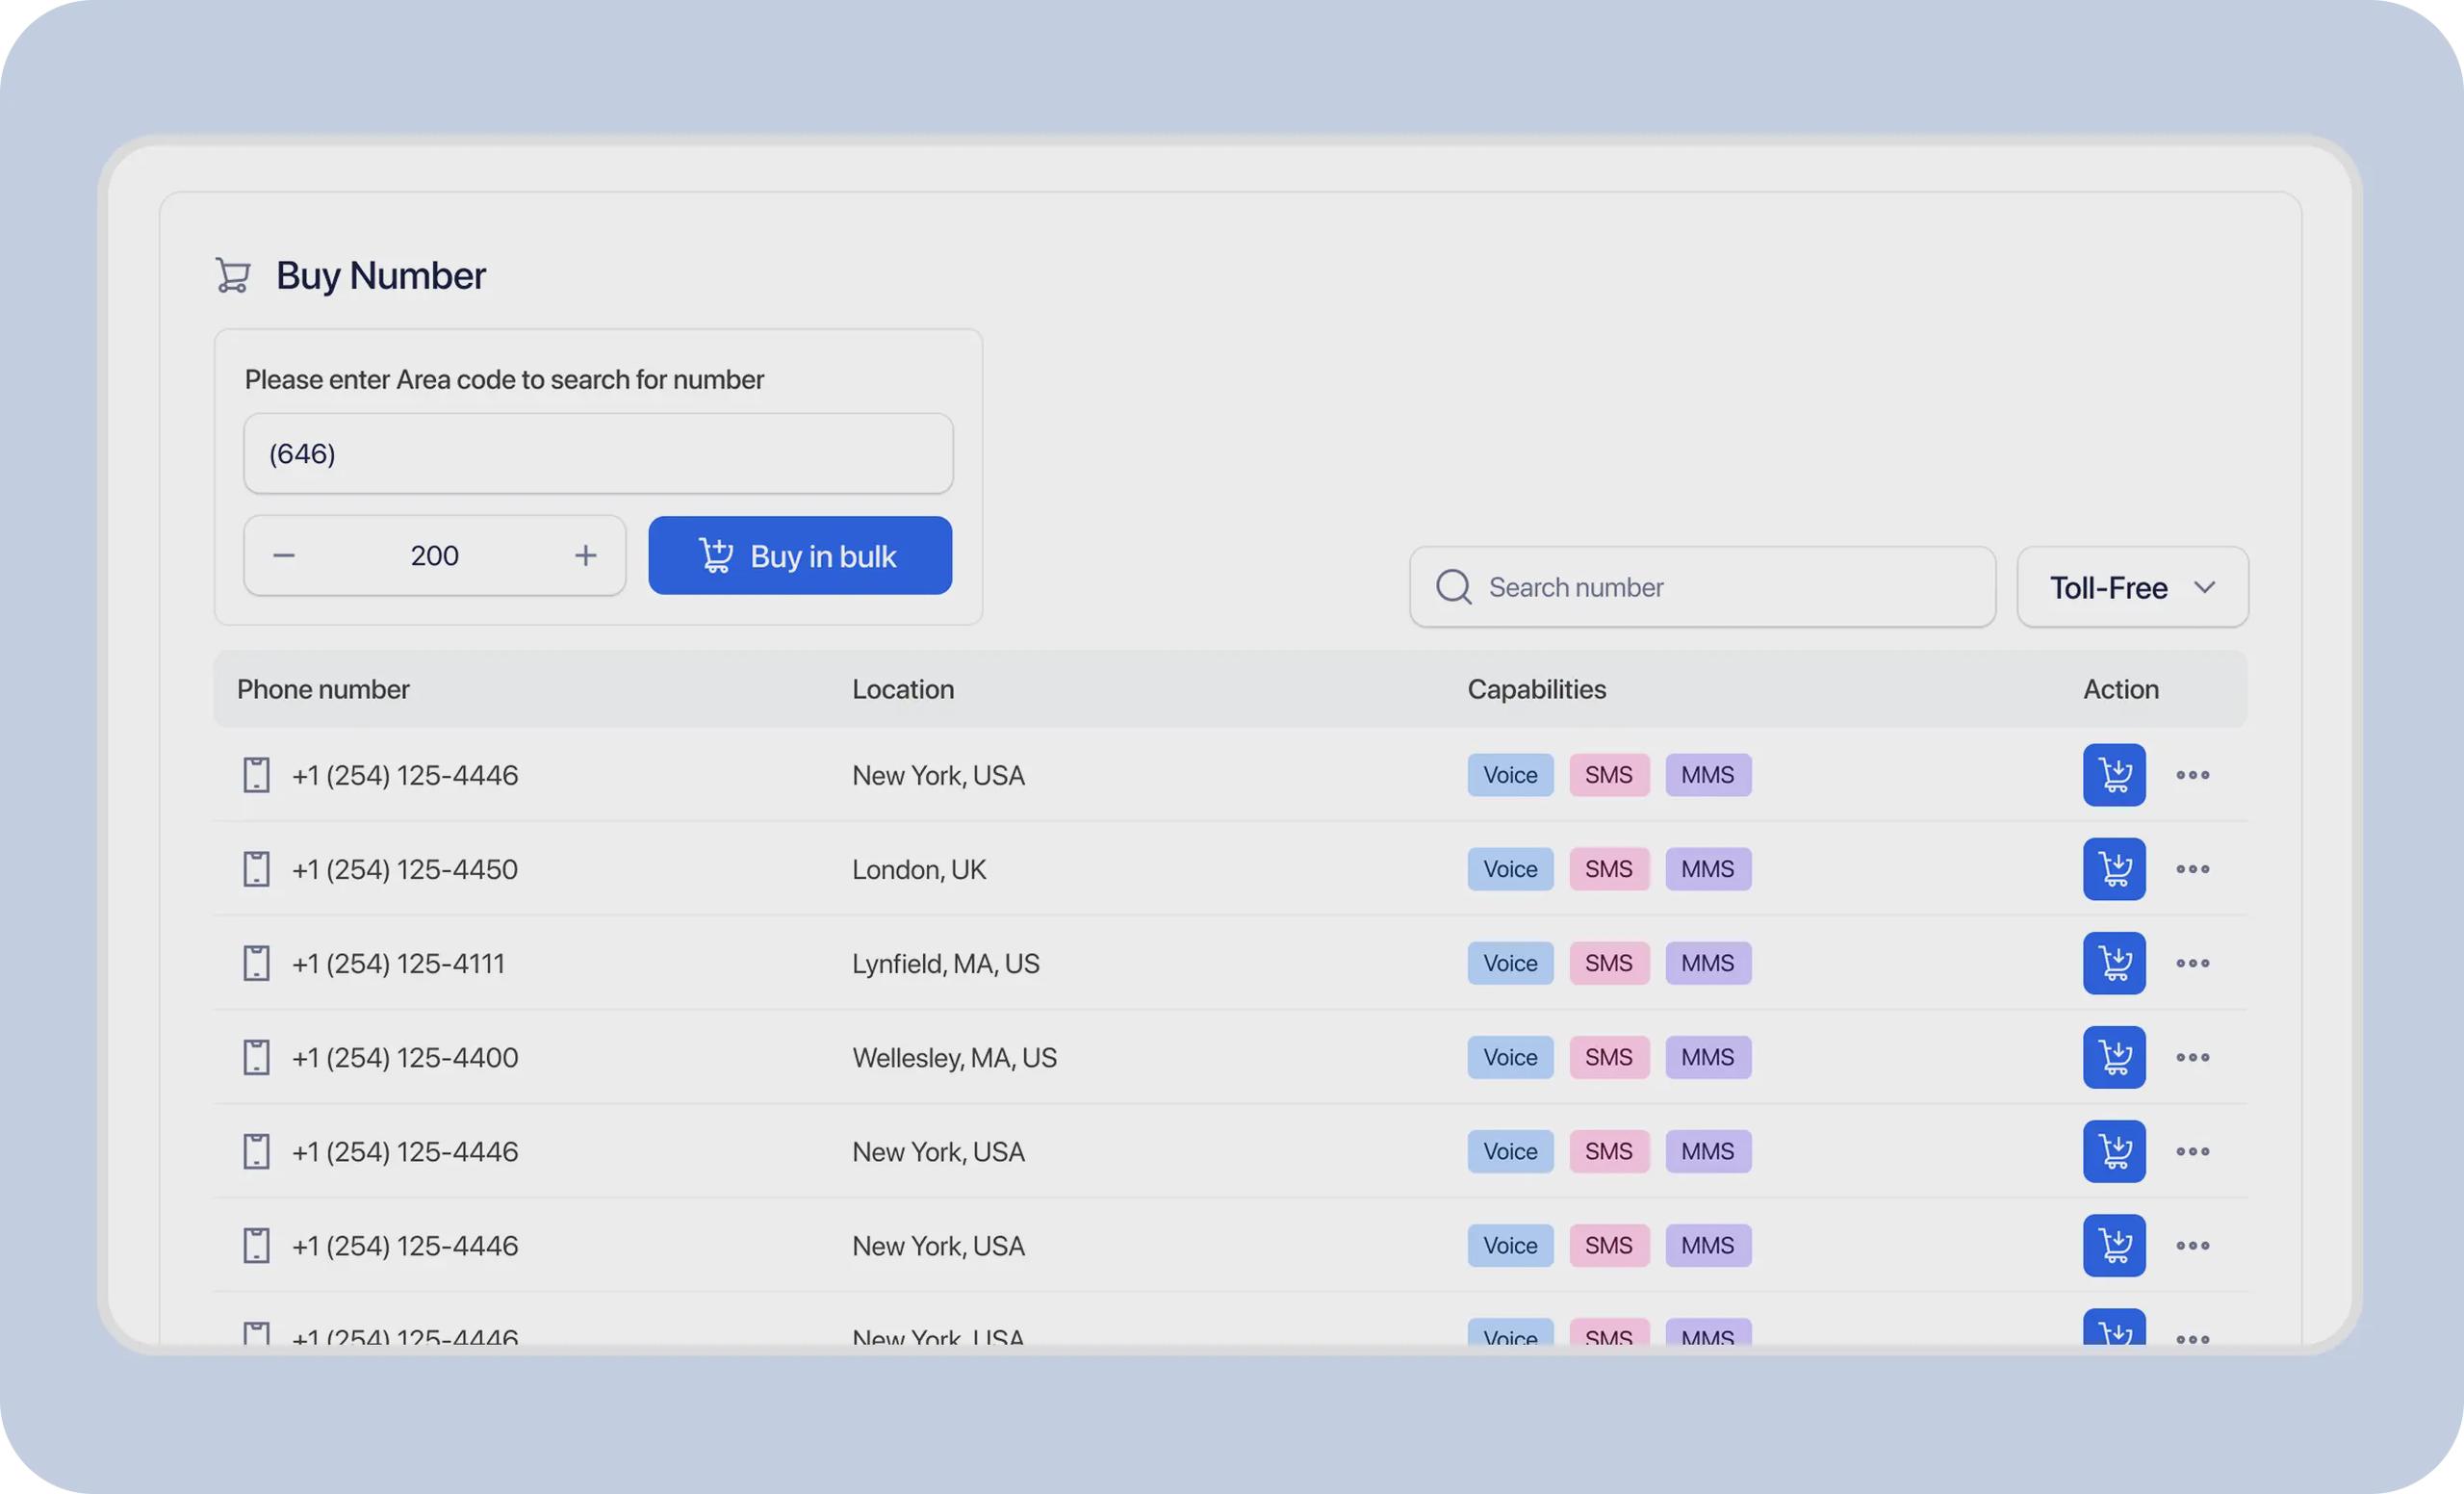Click the MMS tag on Wellesley row
Image resolution: width=2464 pixels, height=1494 pixels.
pyautogui.click(x=1707, y=1057)
